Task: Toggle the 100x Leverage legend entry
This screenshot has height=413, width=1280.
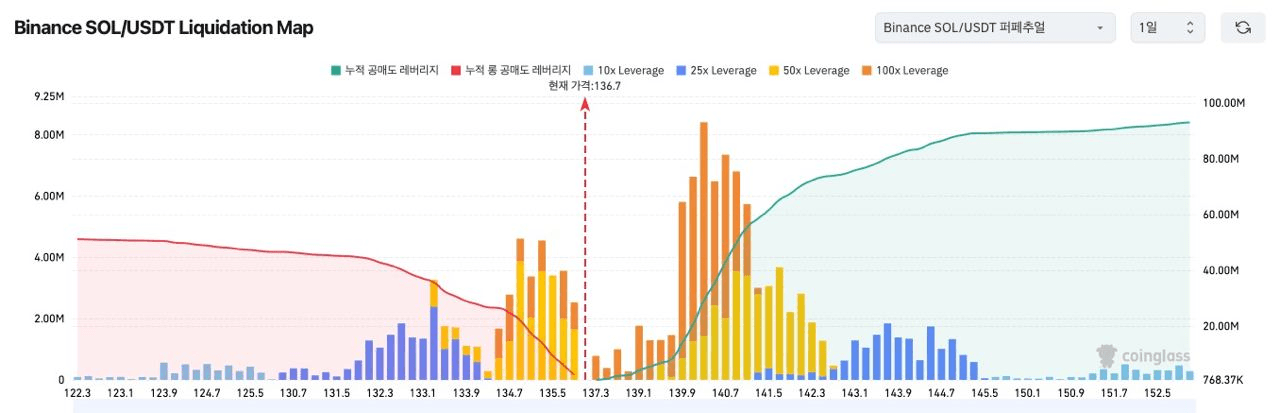Action: click(x=904, y=70)
